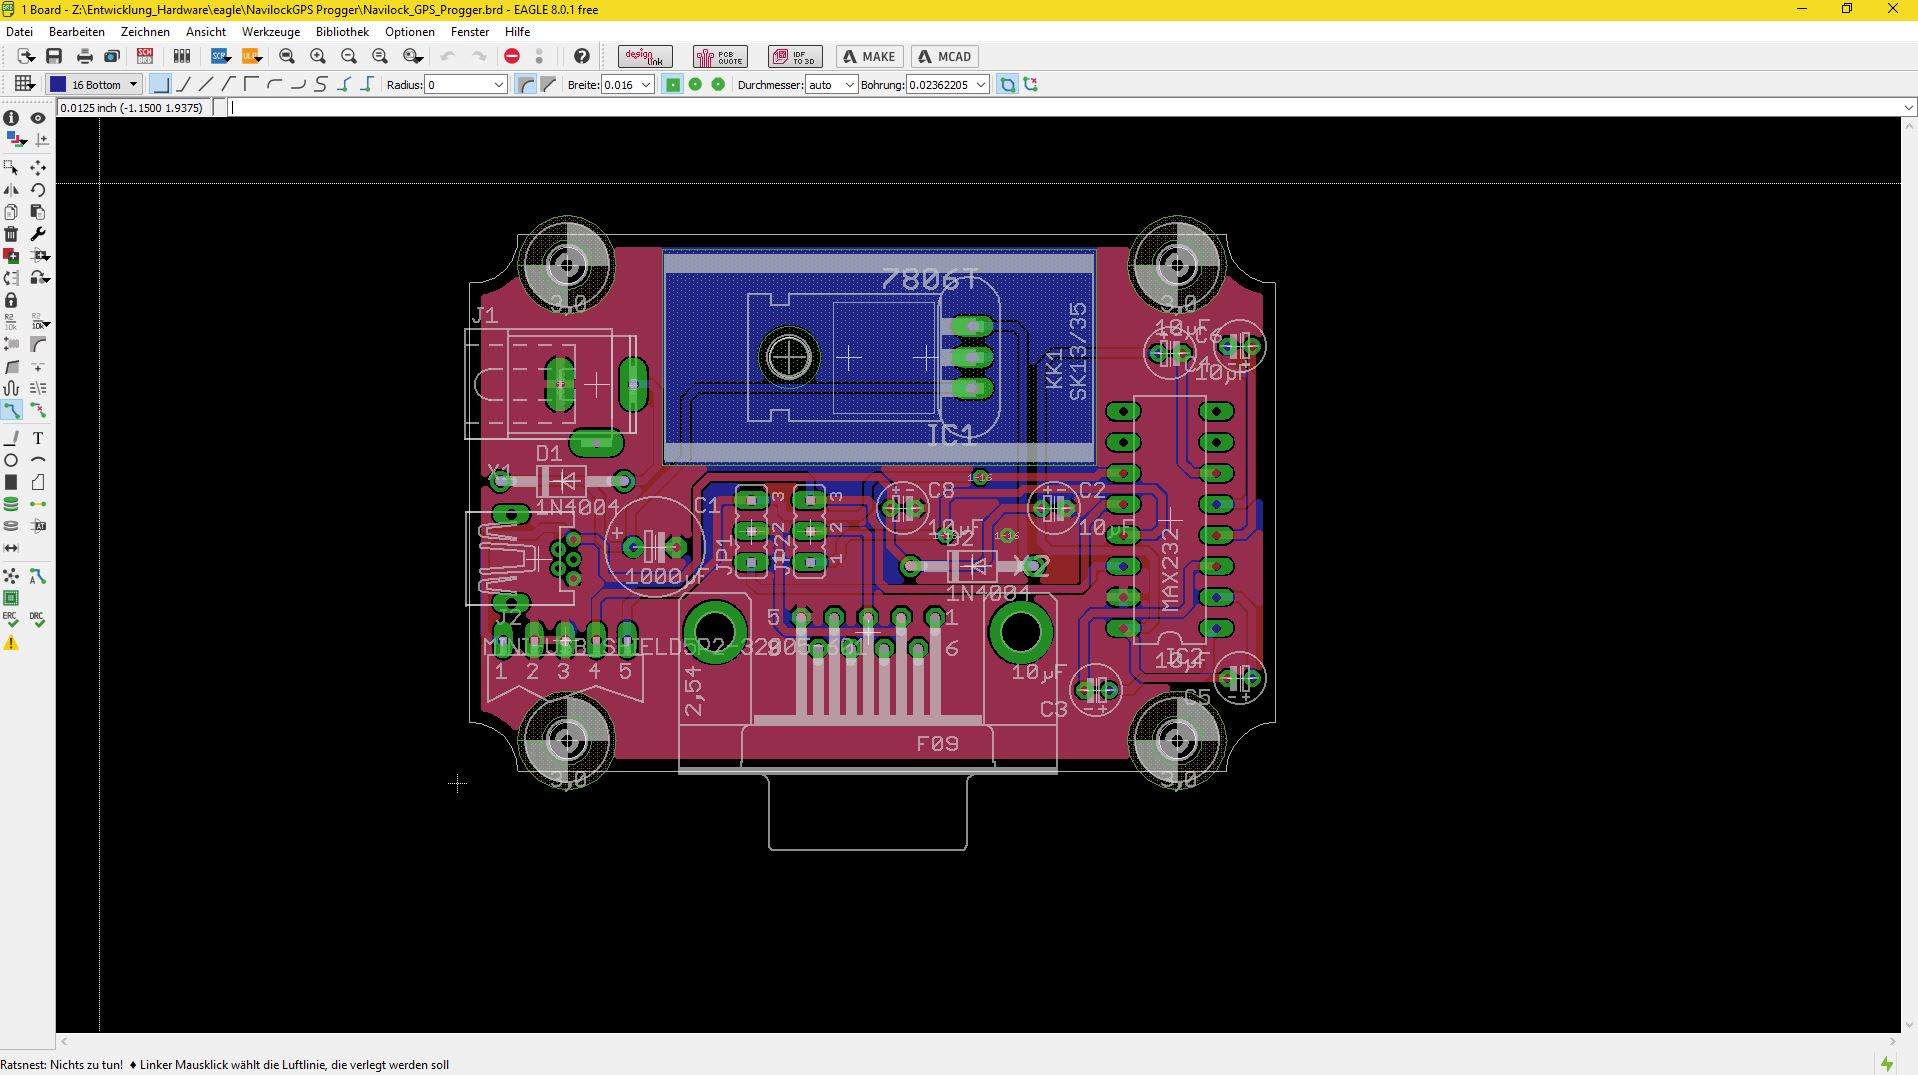Click the design link button
Screen dimensions: 1918x1075
click(x=645, y=57)
